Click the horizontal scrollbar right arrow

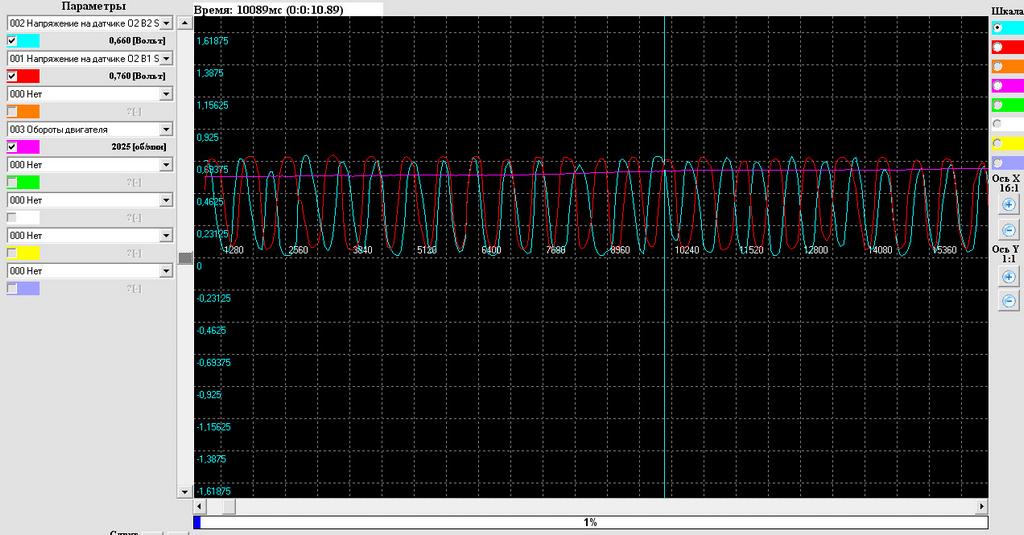[x=981, y=506]
